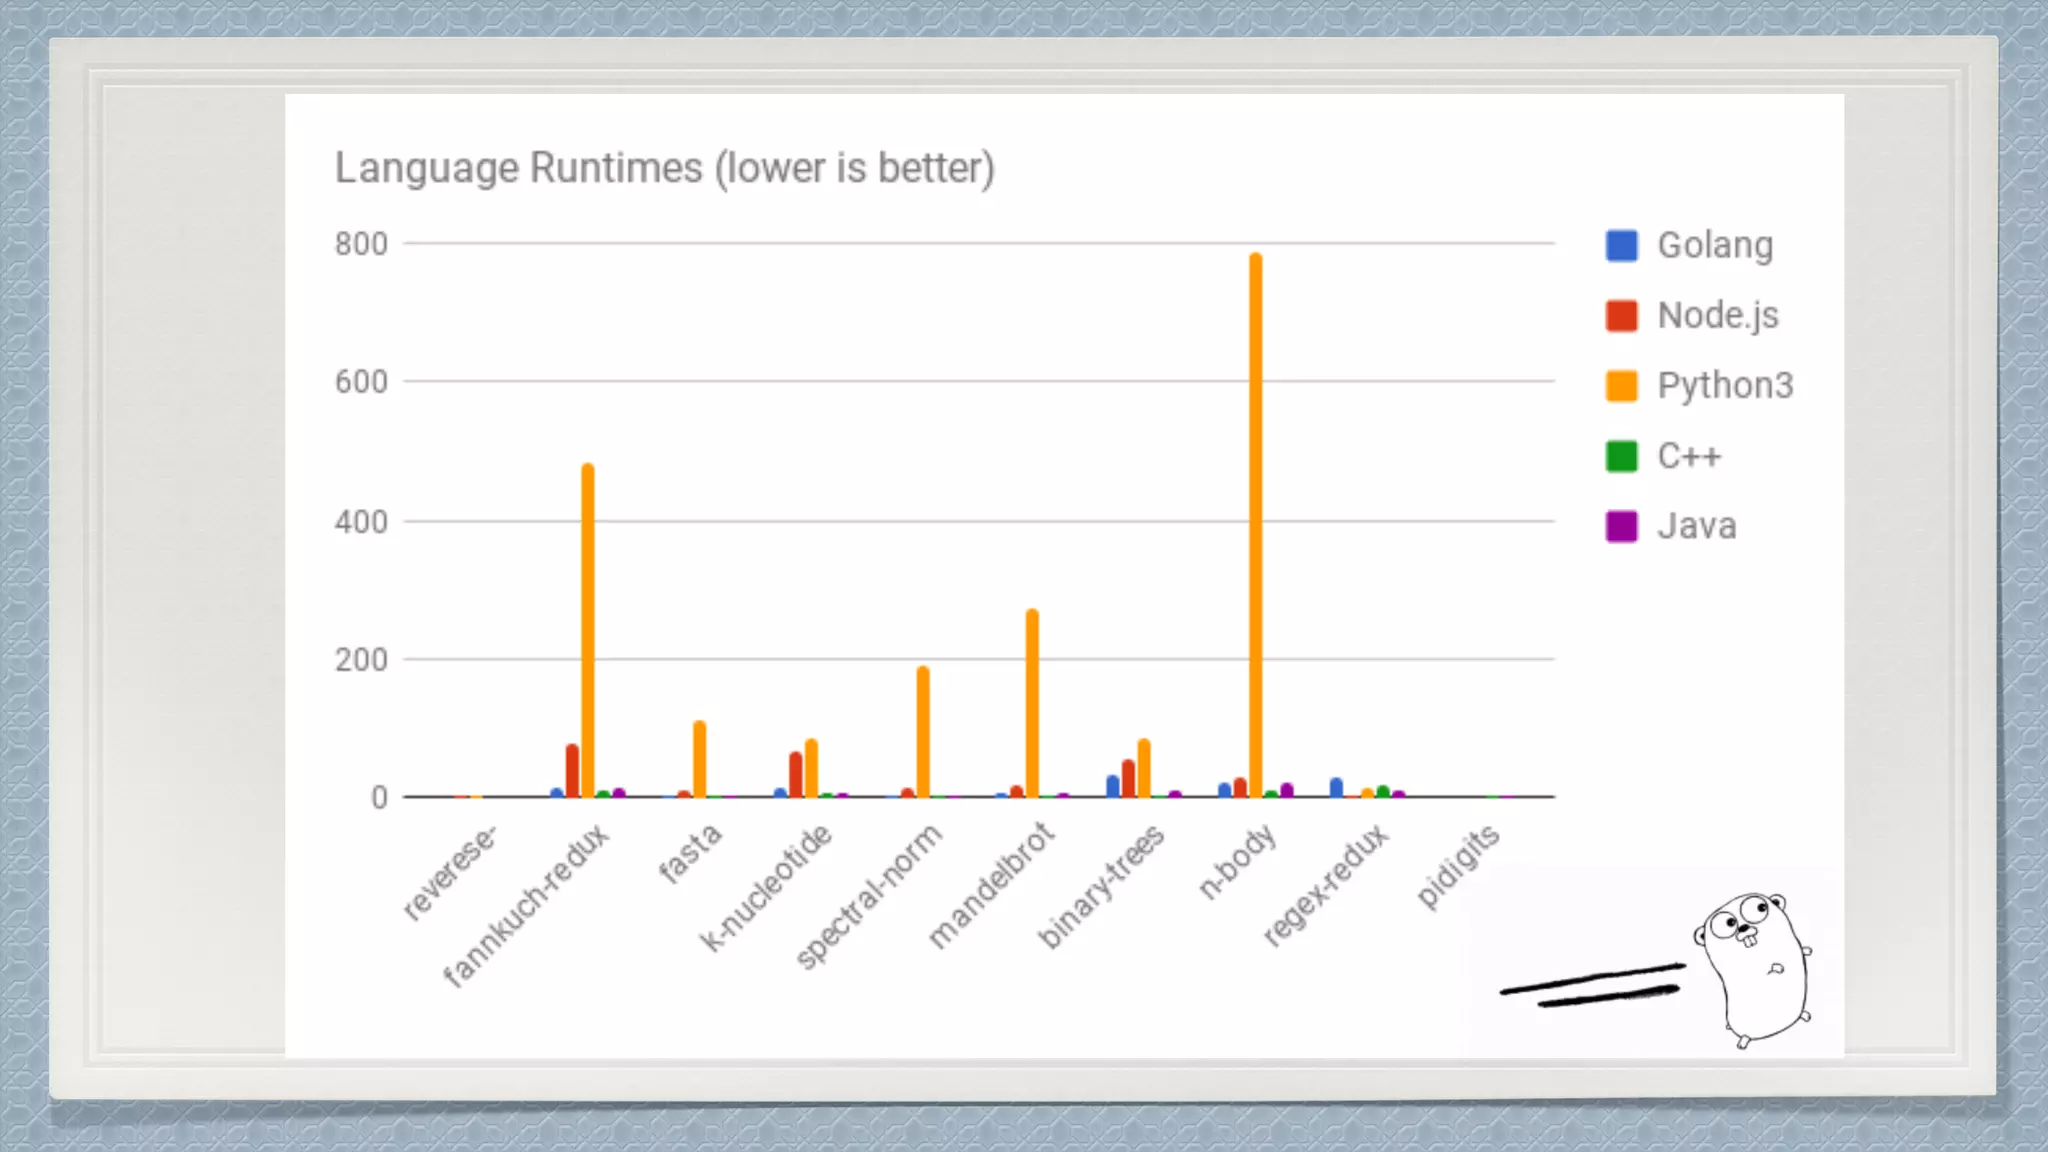Click the Go gopher mascot image
Screen dimensions: 2048x1152
[x=1752, y=970]
